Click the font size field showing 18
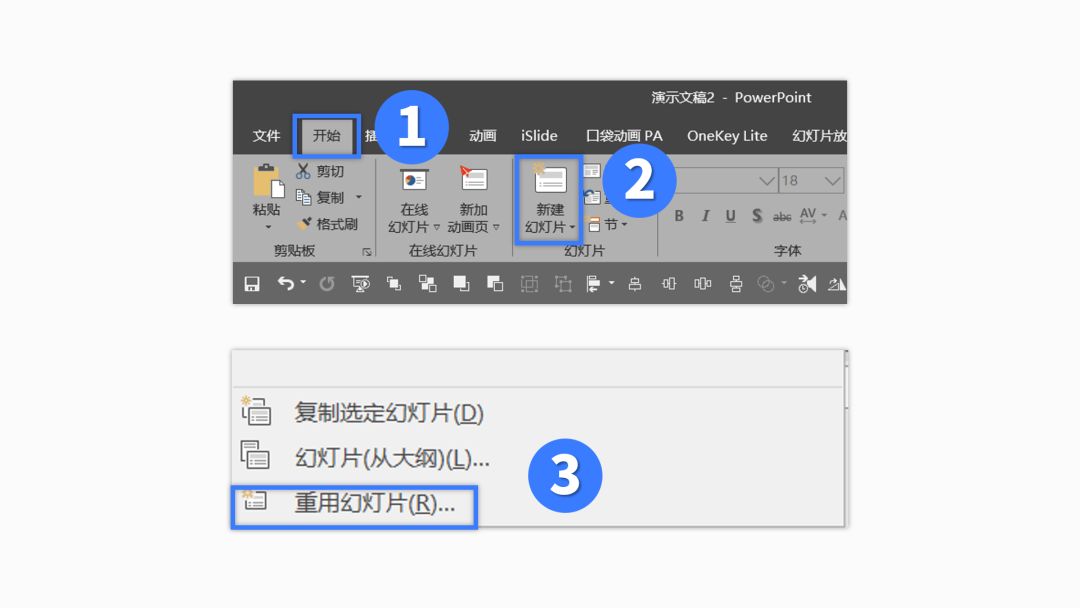Viewport: 1080px width, 608px height. point(800,181)
